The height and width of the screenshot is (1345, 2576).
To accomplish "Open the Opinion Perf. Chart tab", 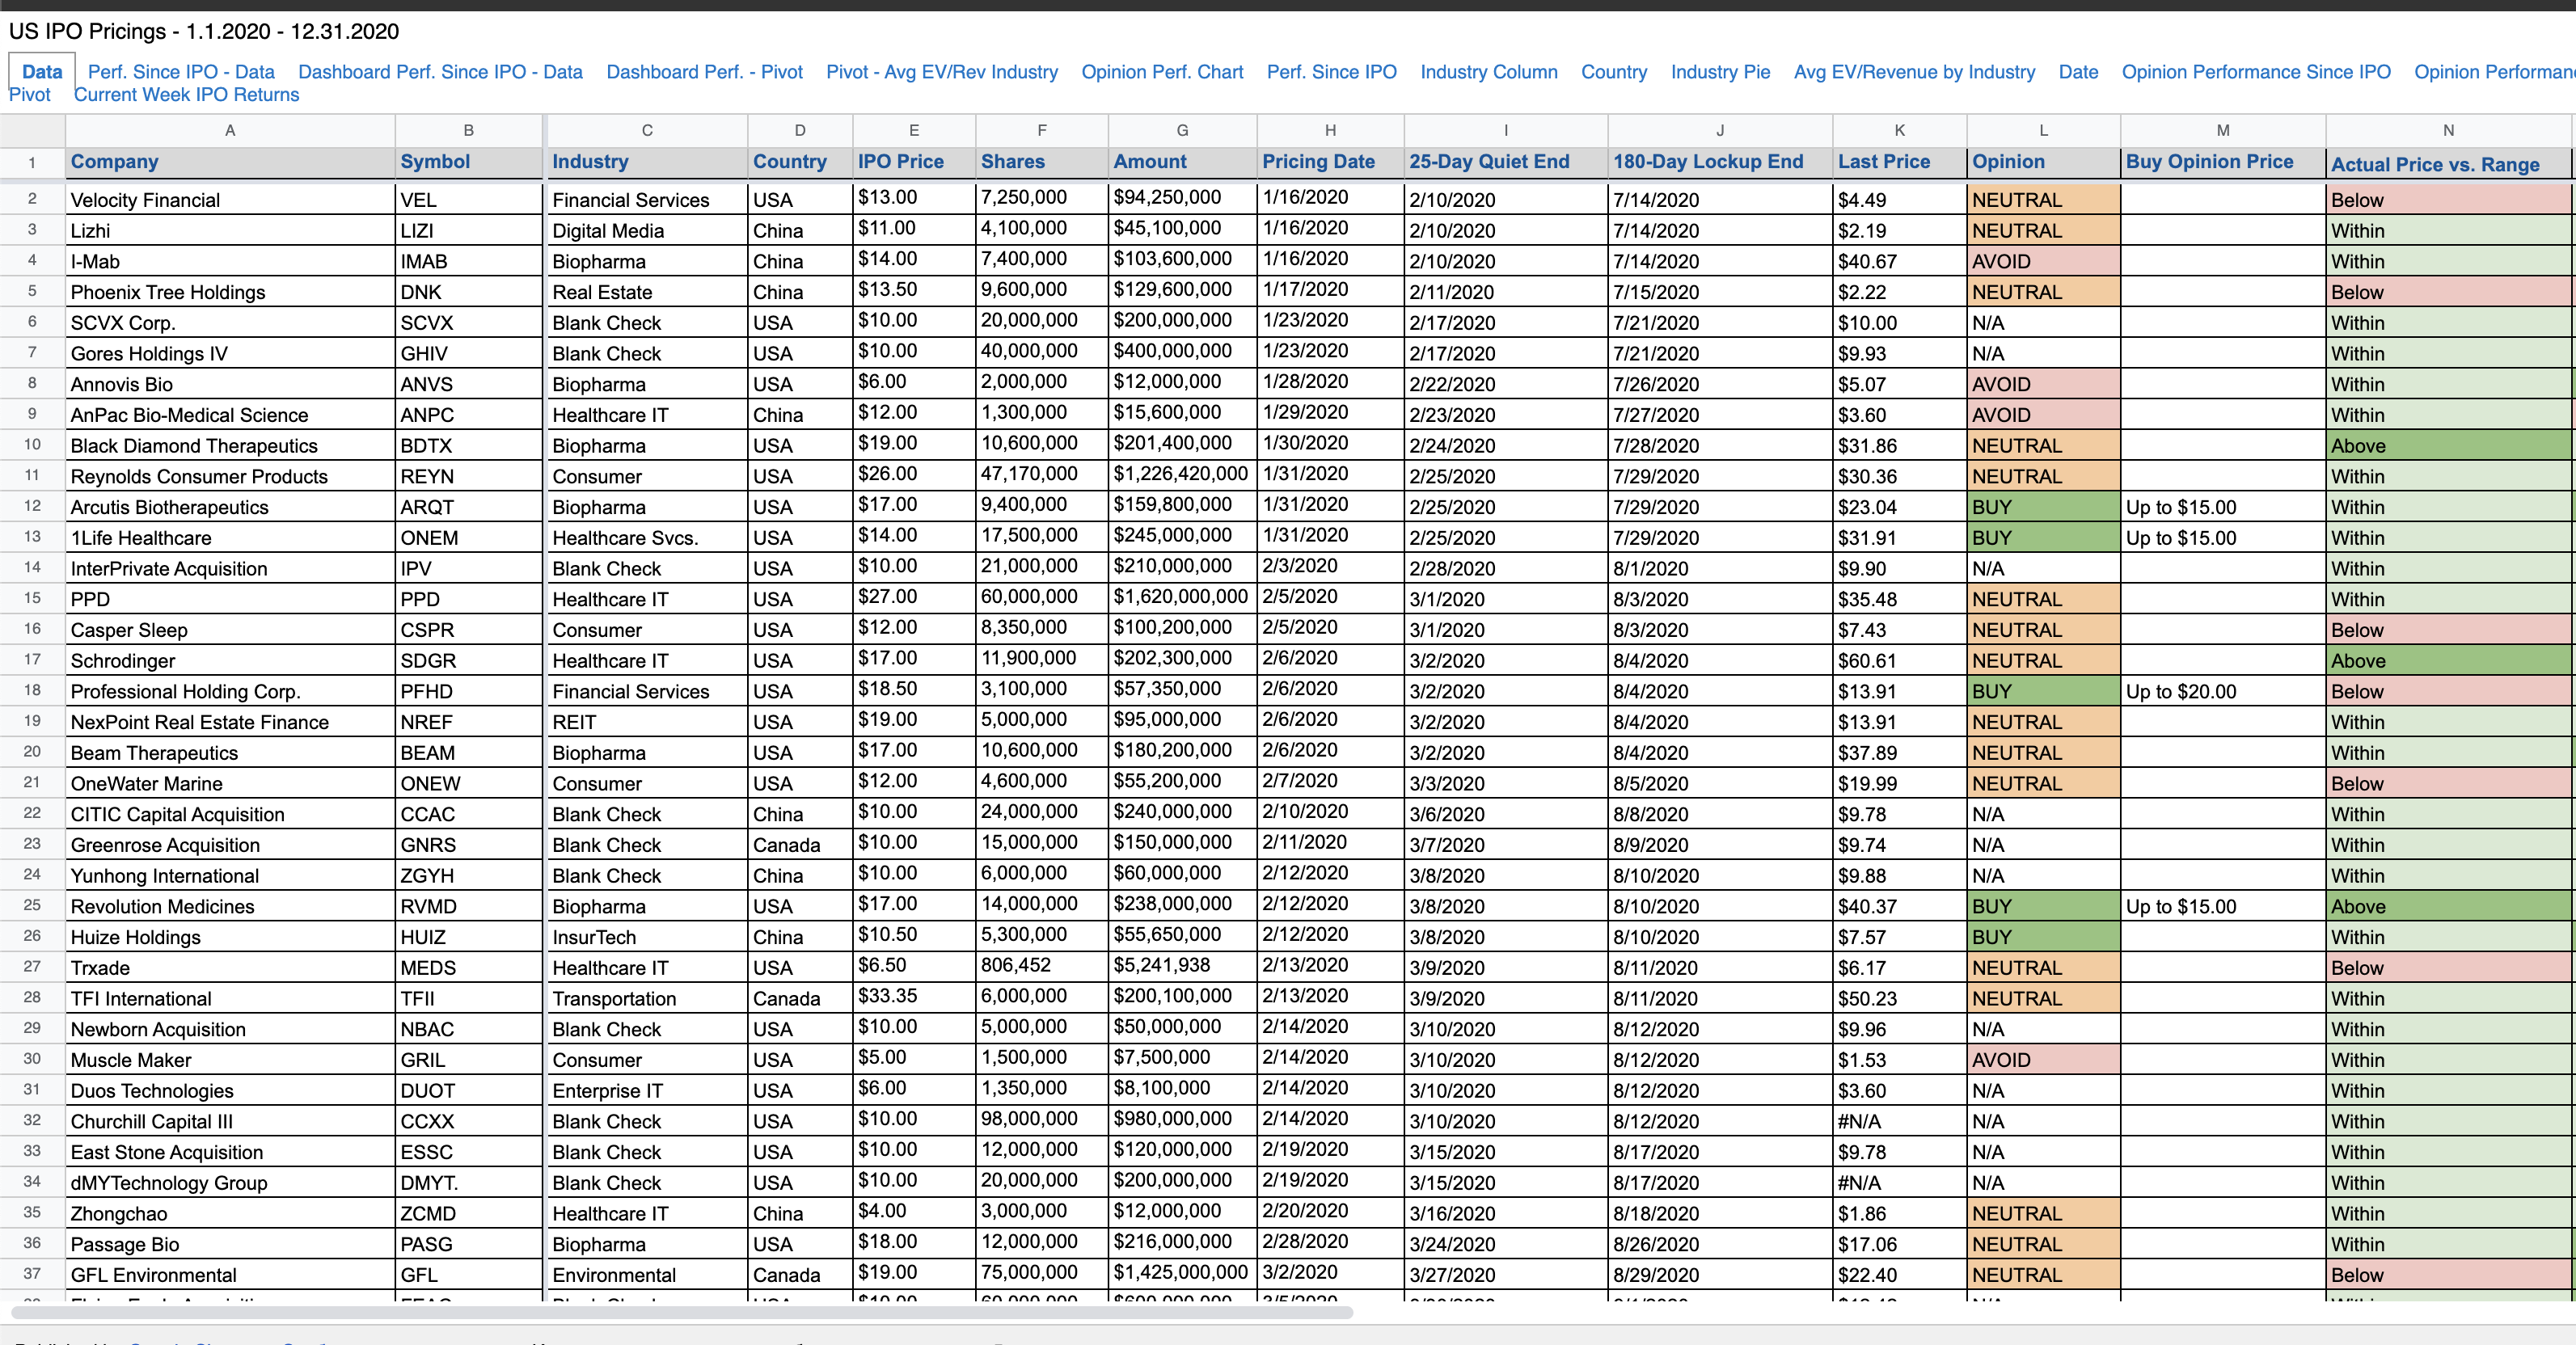I will coord(1162,72).
